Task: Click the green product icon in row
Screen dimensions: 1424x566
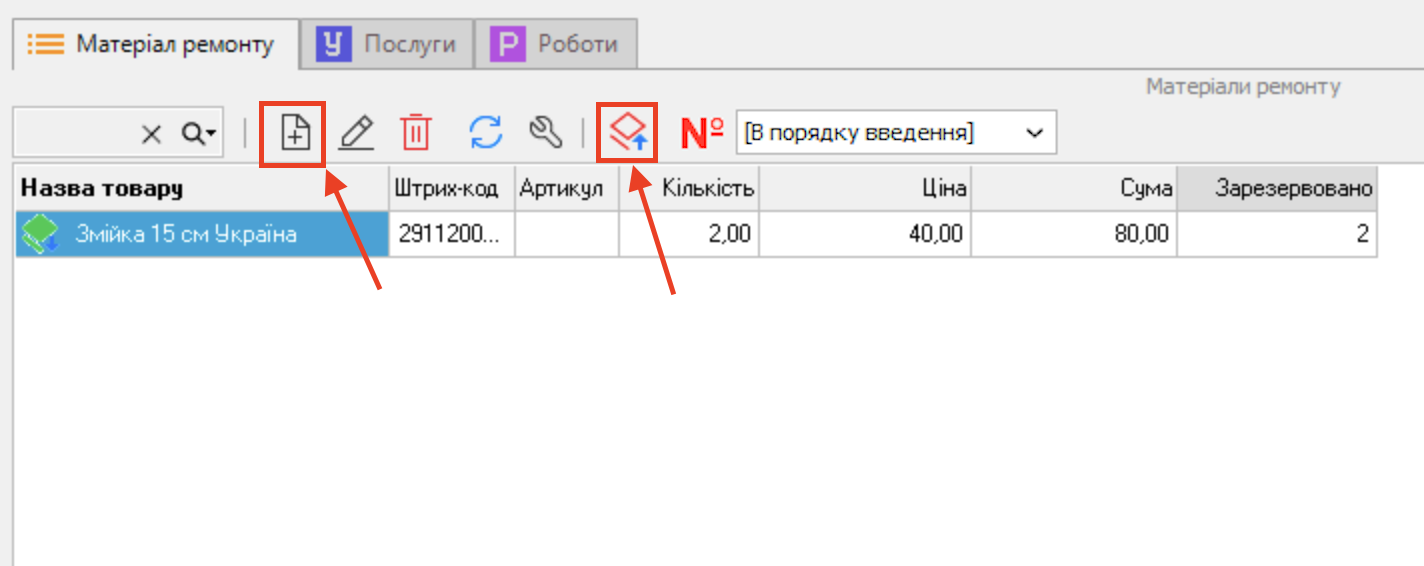Action: coord(40,235)
